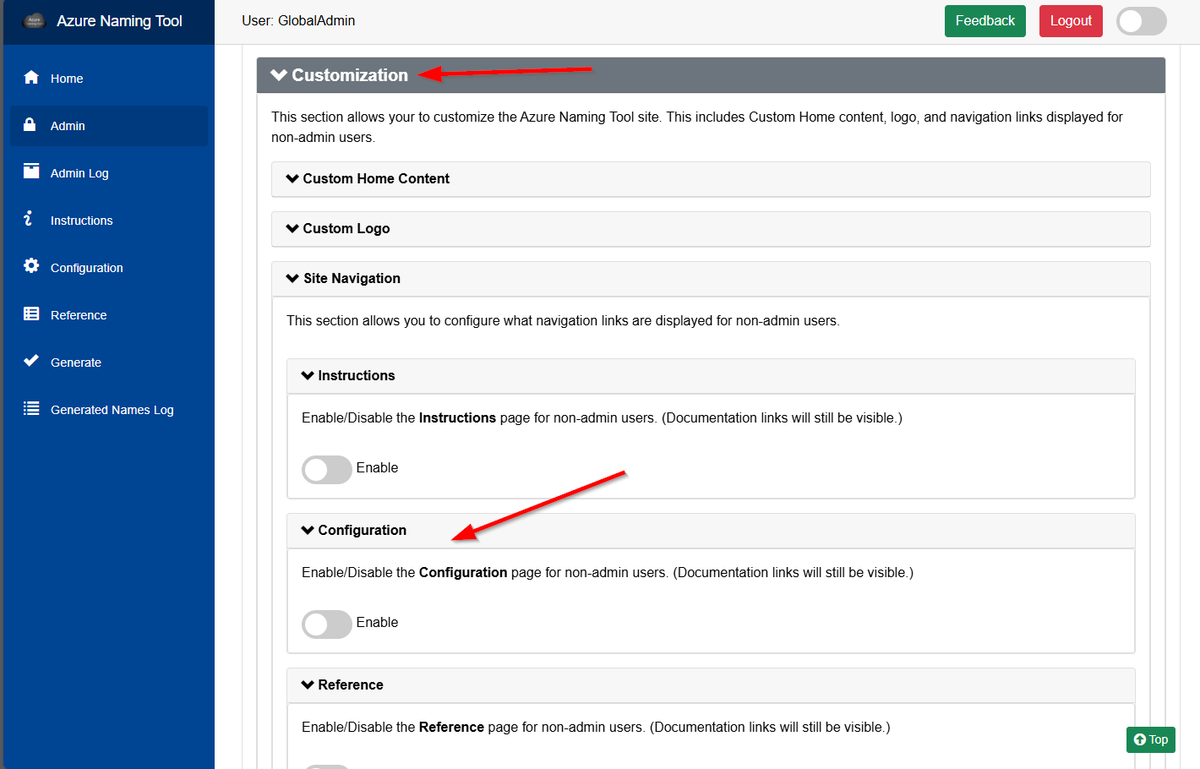Jump to Top with the green button

coord(1151,740)
